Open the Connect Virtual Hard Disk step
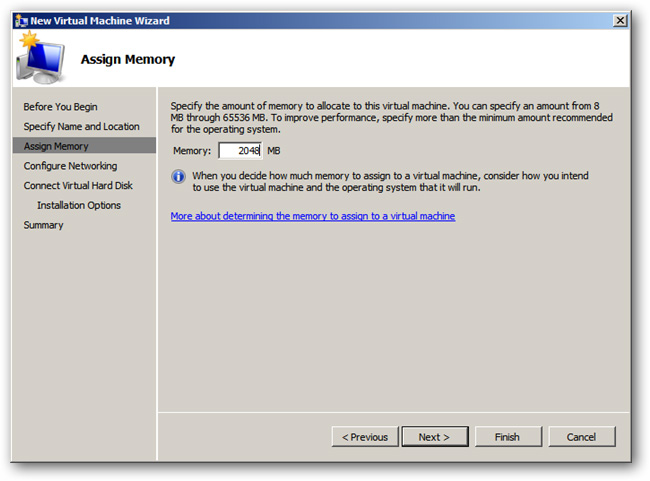Image resolution: width=650 pixels, height=481 pixels. coord(78,185)
